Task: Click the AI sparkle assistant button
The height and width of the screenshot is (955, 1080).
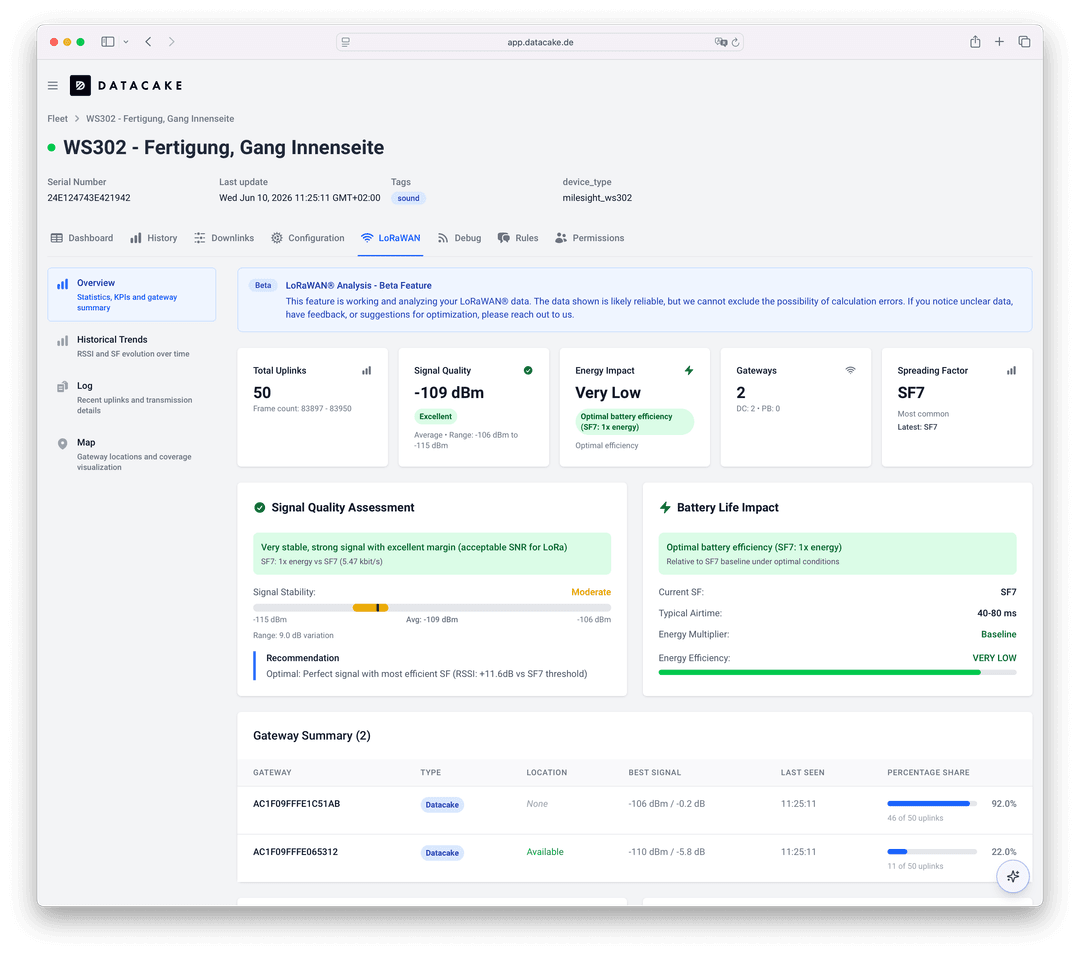Action: (1012, 876)
